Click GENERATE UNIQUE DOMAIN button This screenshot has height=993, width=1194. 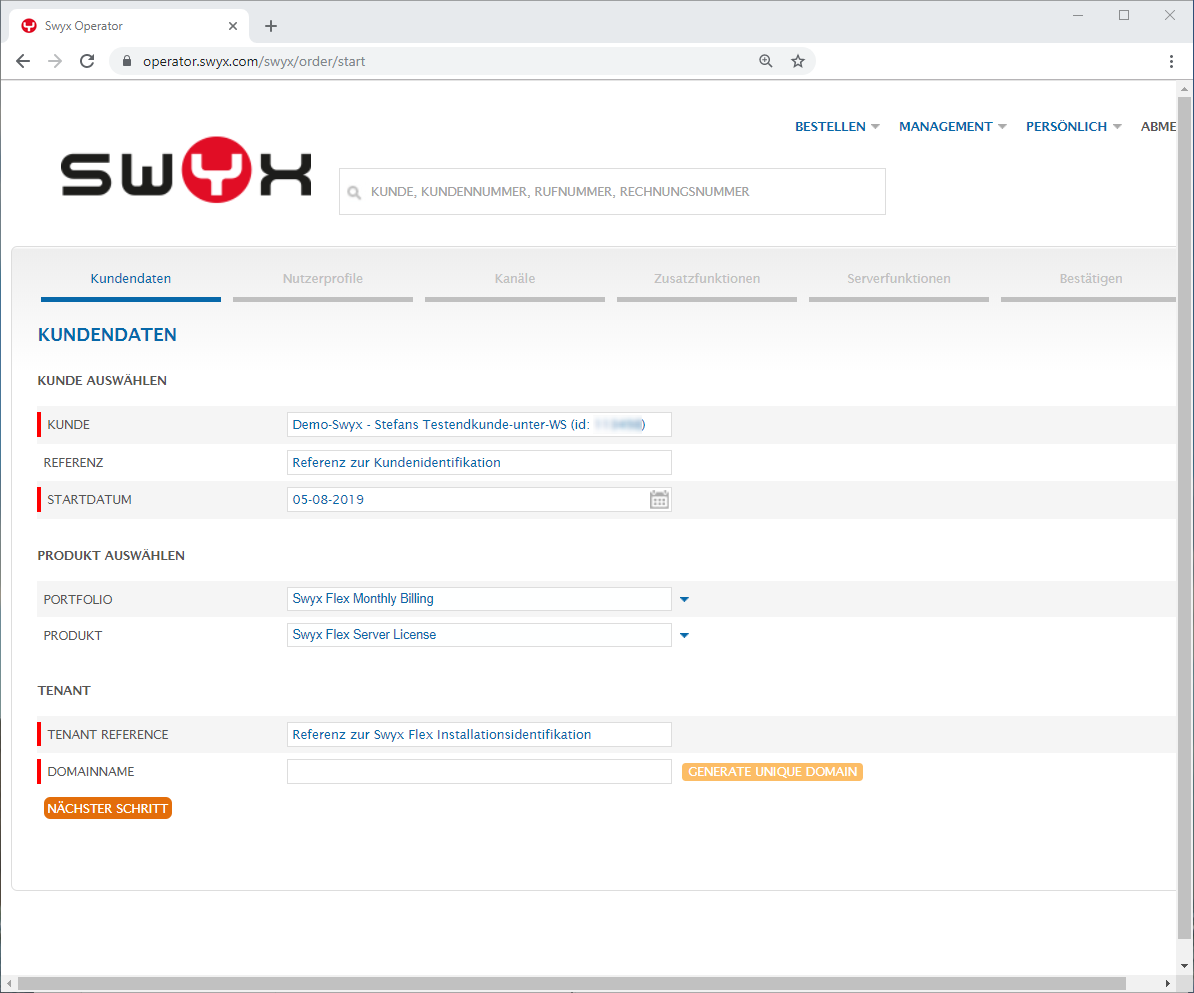tap(772, 771)
